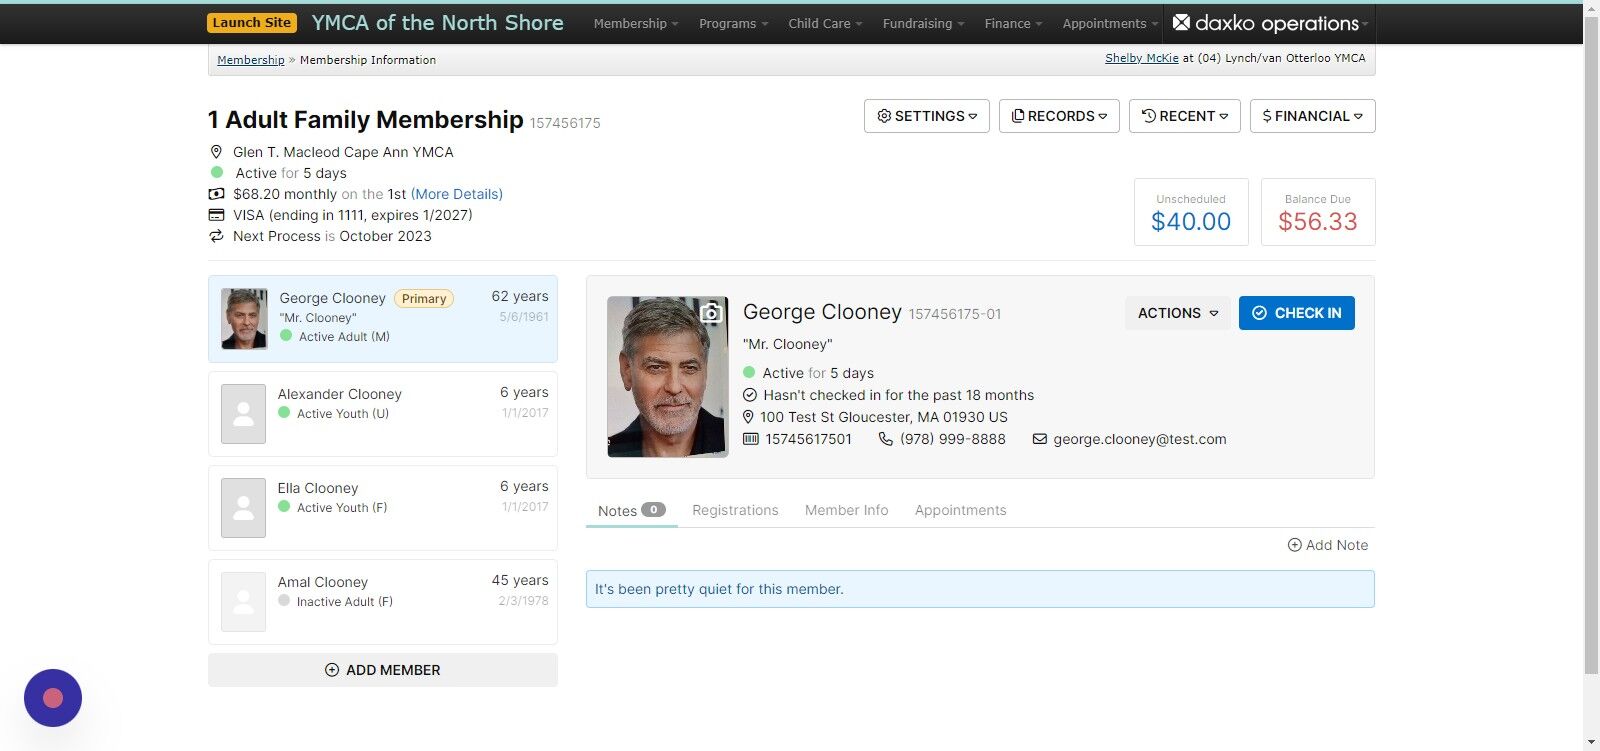The height and width of the screenshot is (751, 1600).
Task: Click George Clooney's large profile photo
Action: (x=668, y=377)
